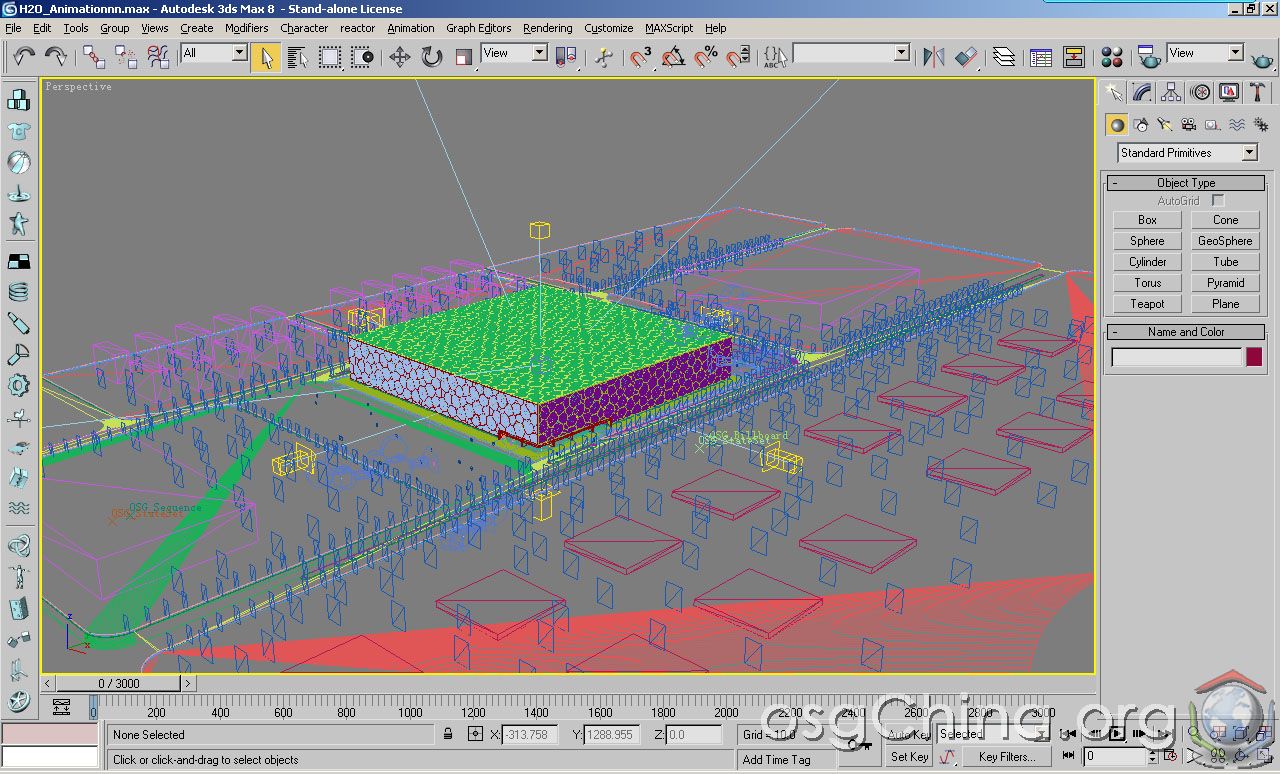Click the Redo arrow in the toolbar
Screen dimensions: 1280x774
(56, 57)
